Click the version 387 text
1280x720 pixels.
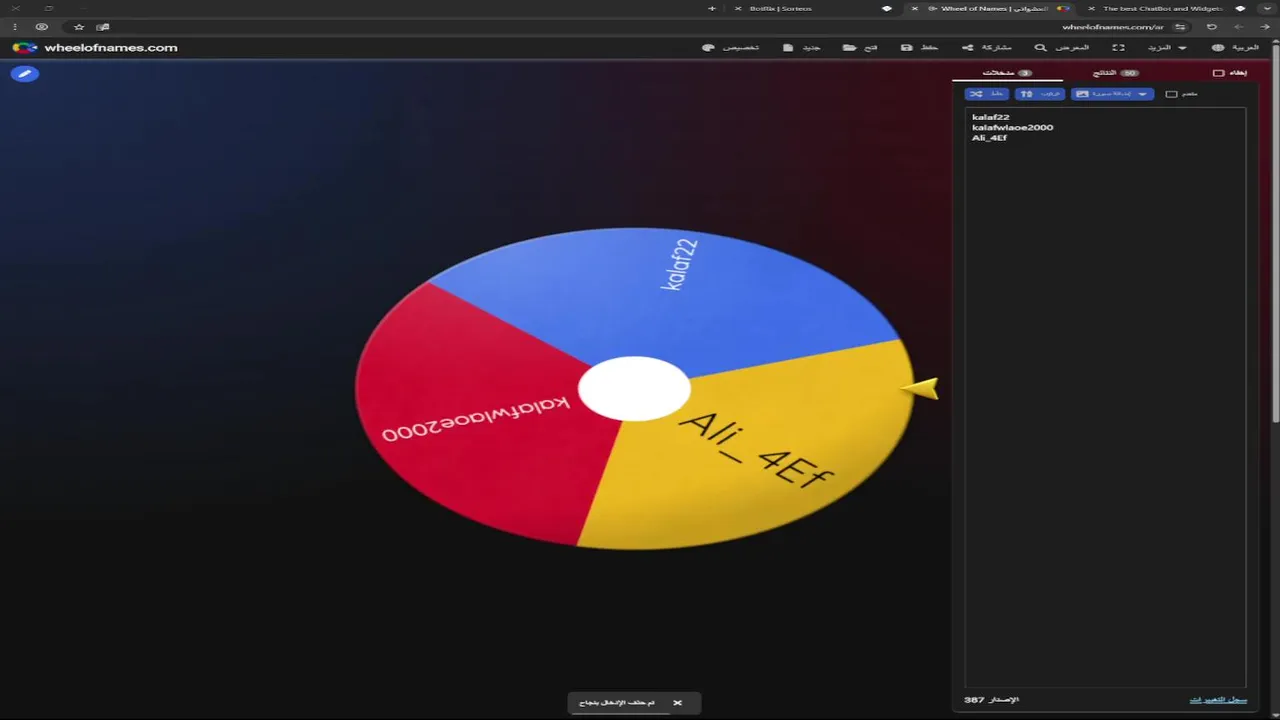click(991, 700)
